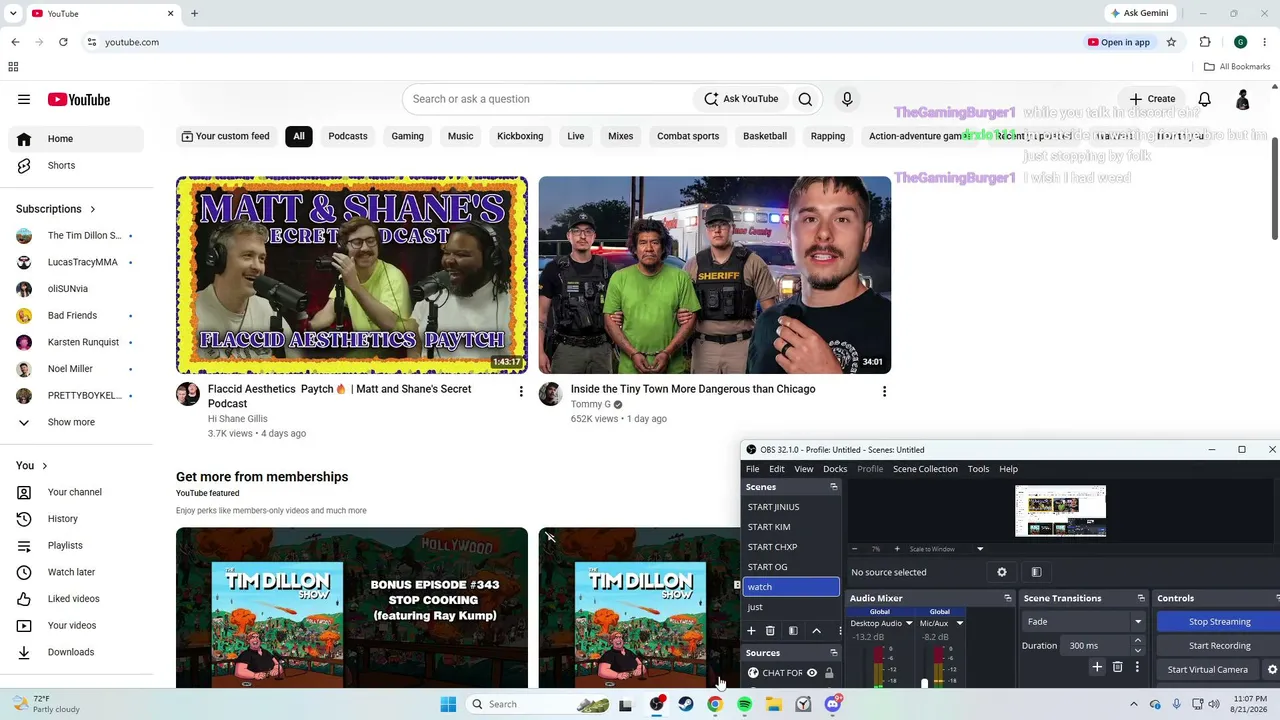The image size is (1280, 720).
Task: Go to the YouTube logo home link
Action: (78, 99)
